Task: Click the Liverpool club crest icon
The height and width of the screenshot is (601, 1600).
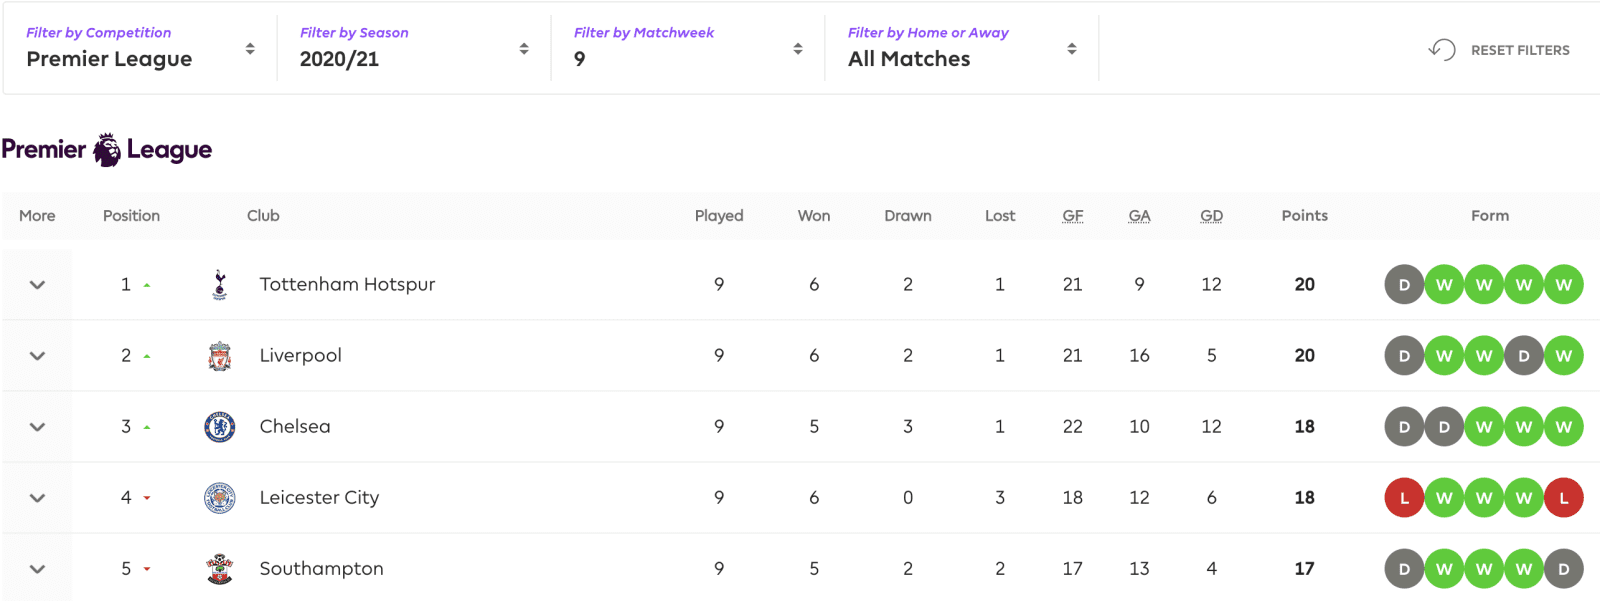Action: 220,356
